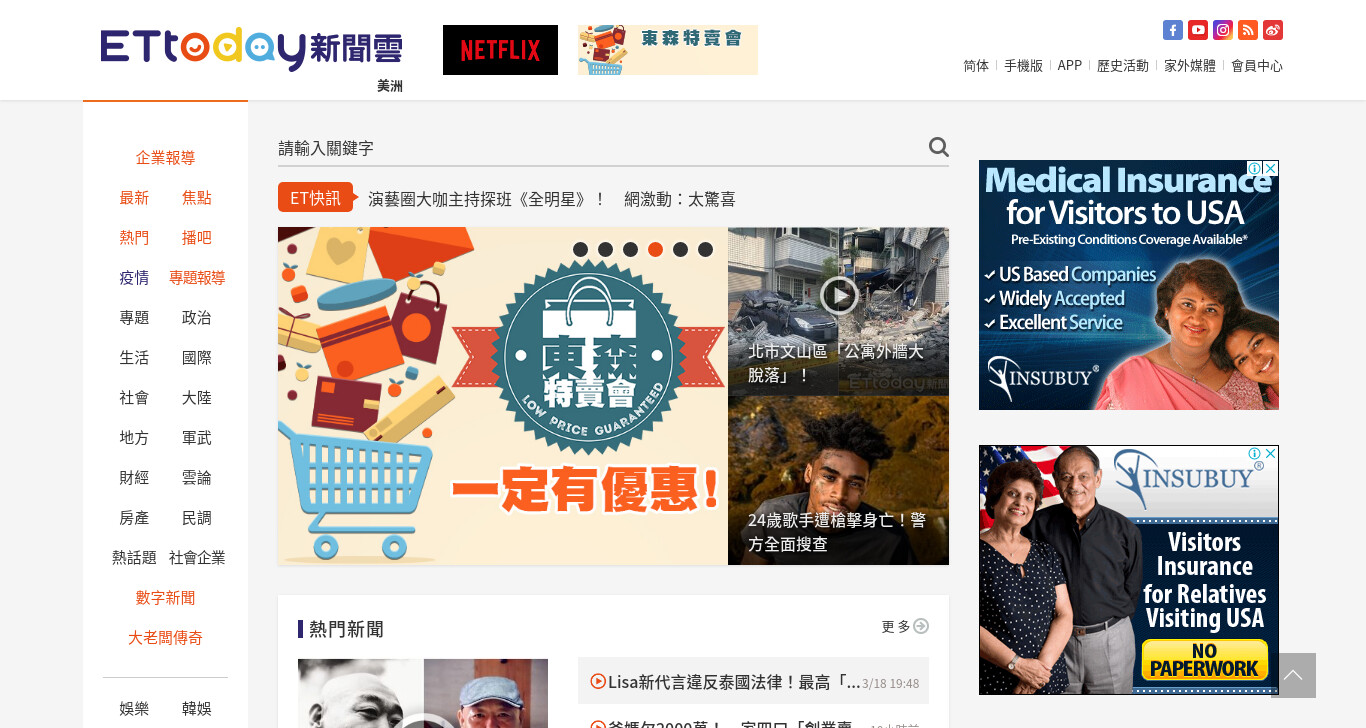Open 家外媒體 link
1366x728 pixels.
(1190, 65)
